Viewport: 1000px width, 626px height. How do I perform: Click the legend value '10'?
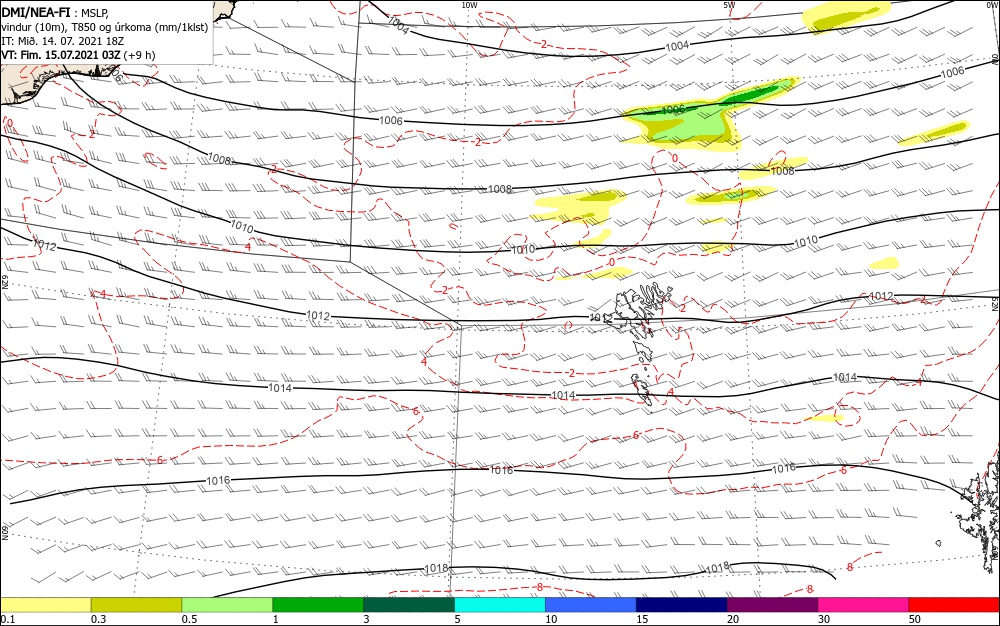pyautogui.click(x=551, y=619)
